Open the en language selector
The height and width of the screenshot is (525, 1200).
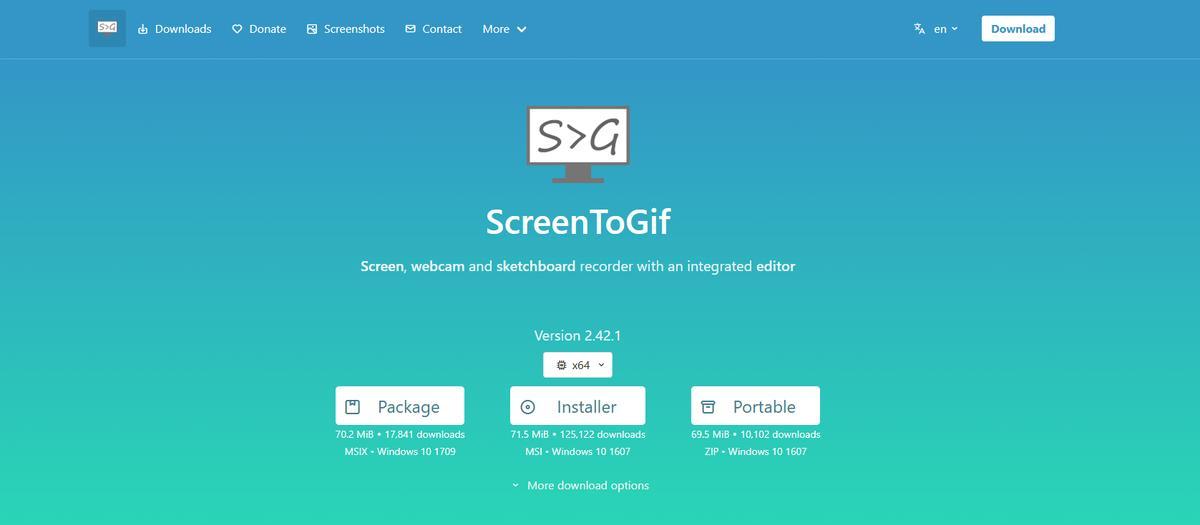pos(936,29)
